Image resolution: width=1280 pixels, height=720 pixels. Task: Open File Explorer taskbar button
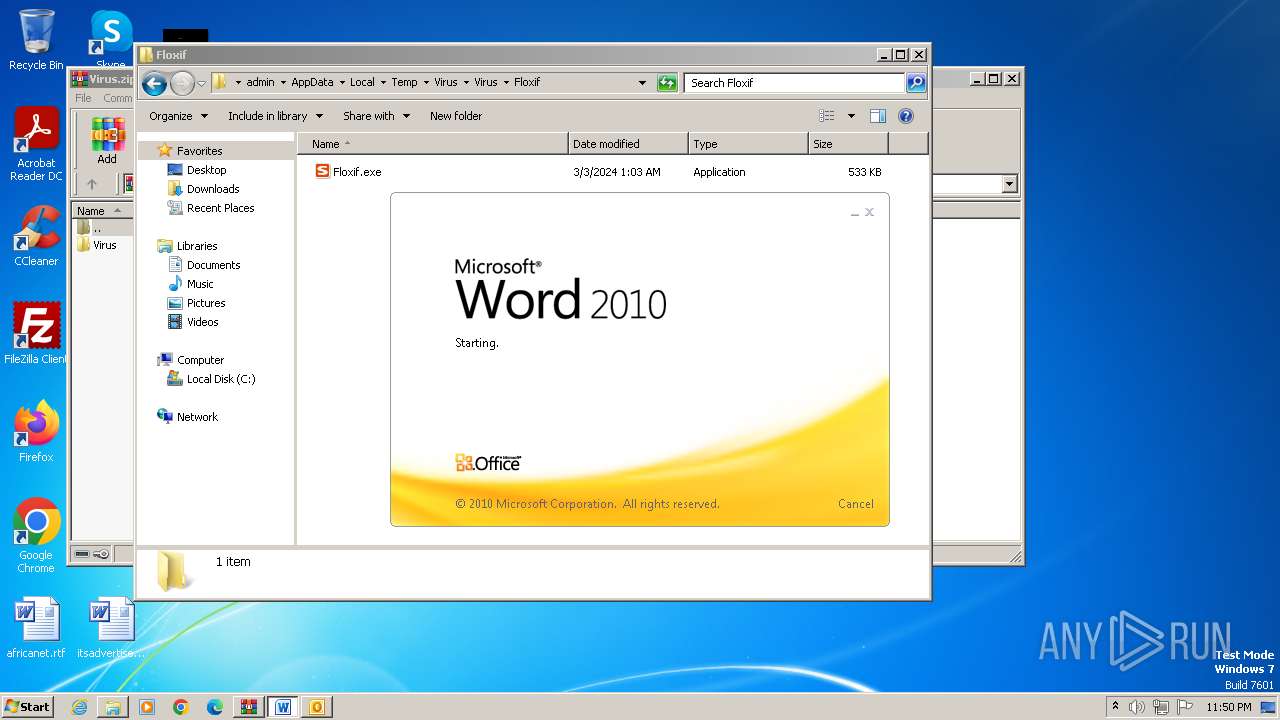coord(113,707)
